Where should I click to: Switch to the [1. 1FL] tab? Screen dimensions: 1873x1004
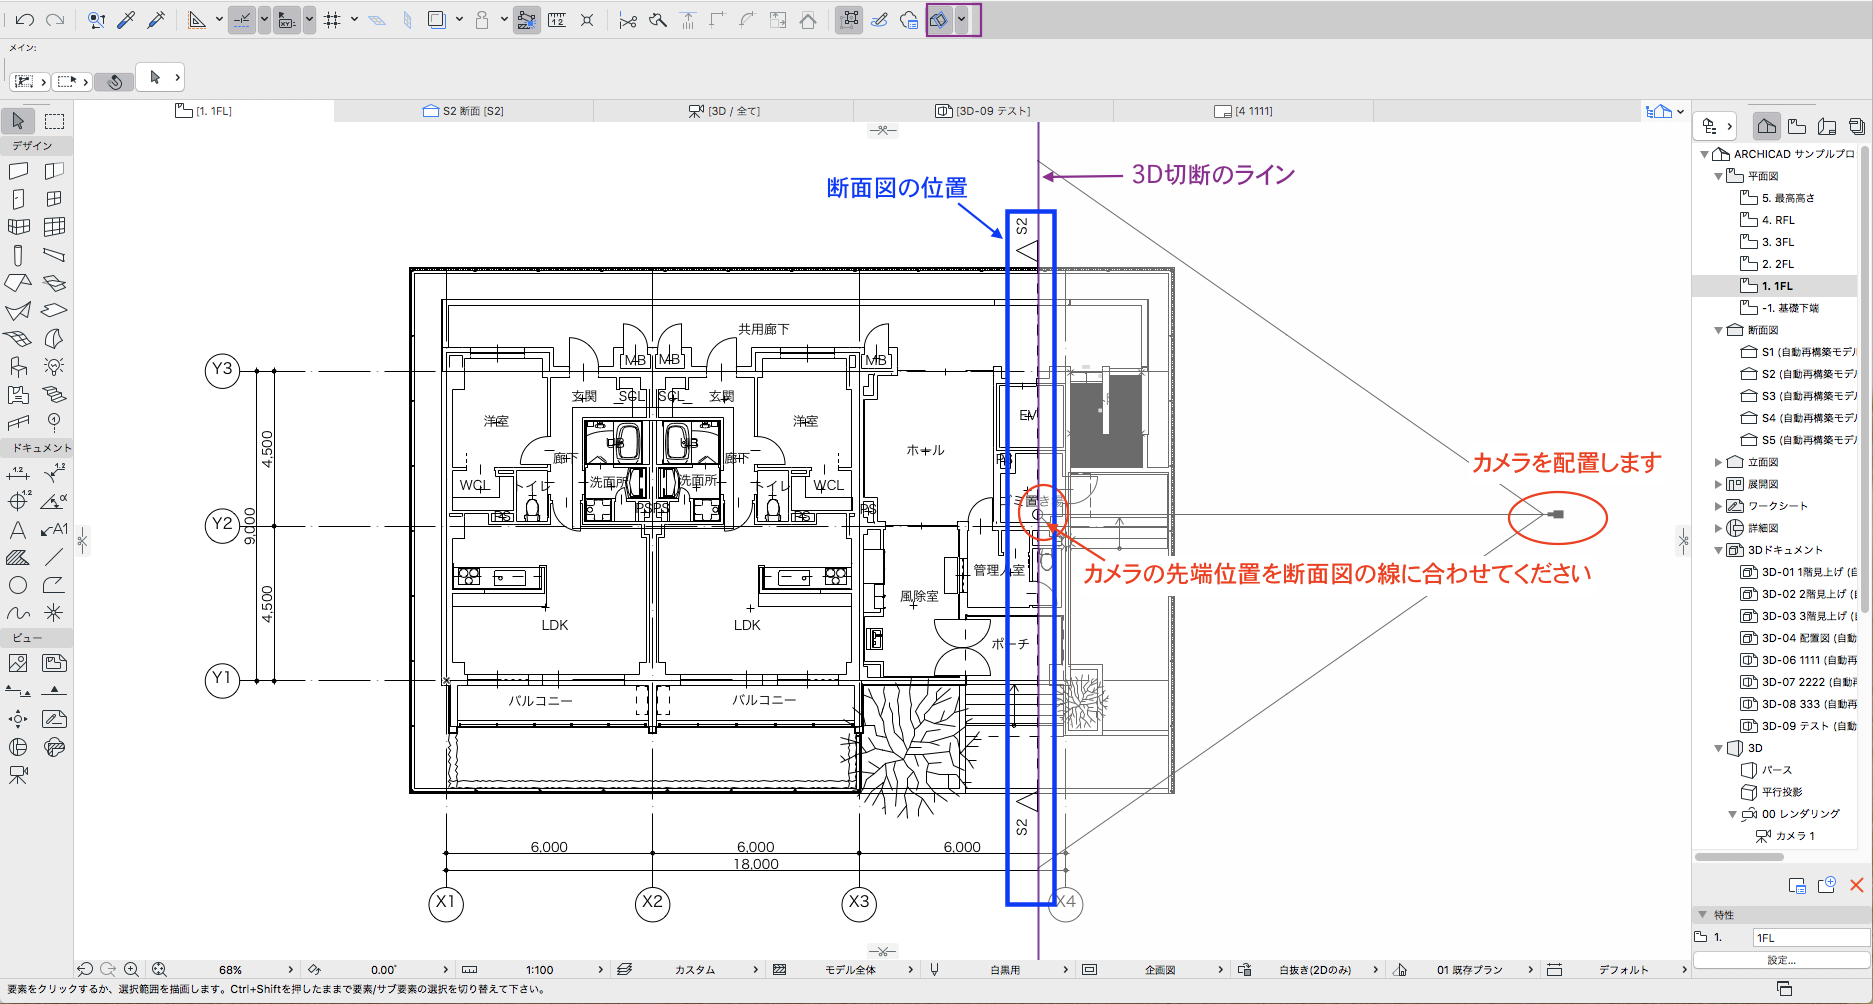coord(204,111)
